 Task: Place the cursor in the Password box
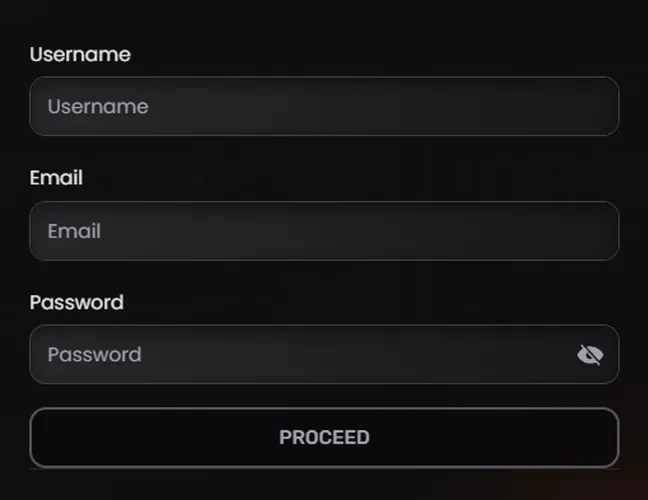[300, 354]
